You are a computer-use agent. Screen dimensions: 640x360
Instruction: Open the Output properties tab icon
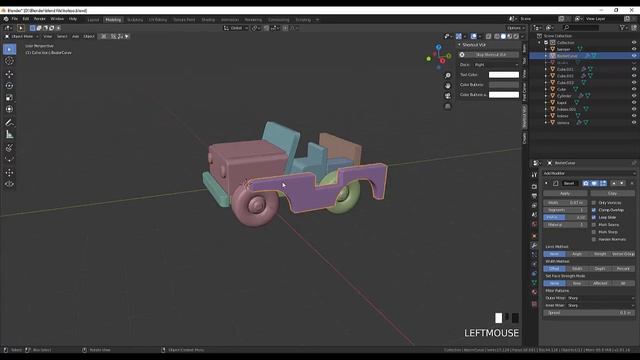(534, 196)
